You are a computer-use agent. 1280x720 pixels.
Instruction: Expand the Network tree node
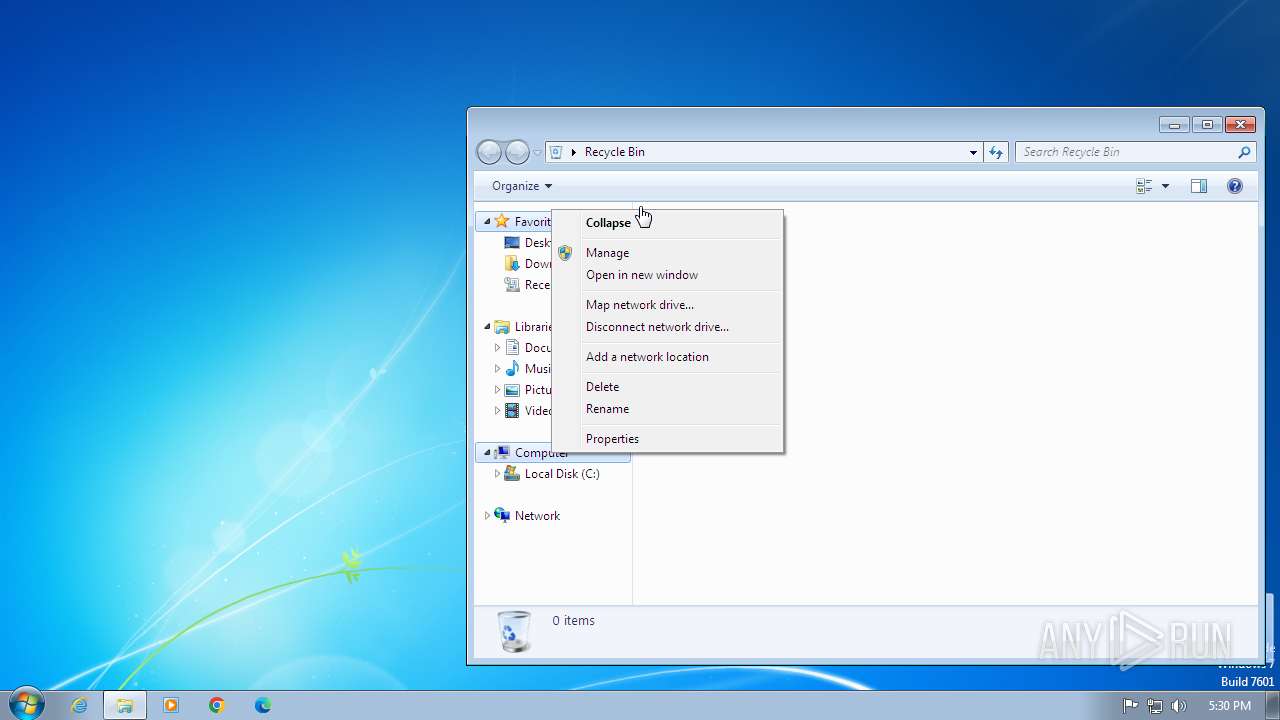pyautogui.click(x=487, y=516)
